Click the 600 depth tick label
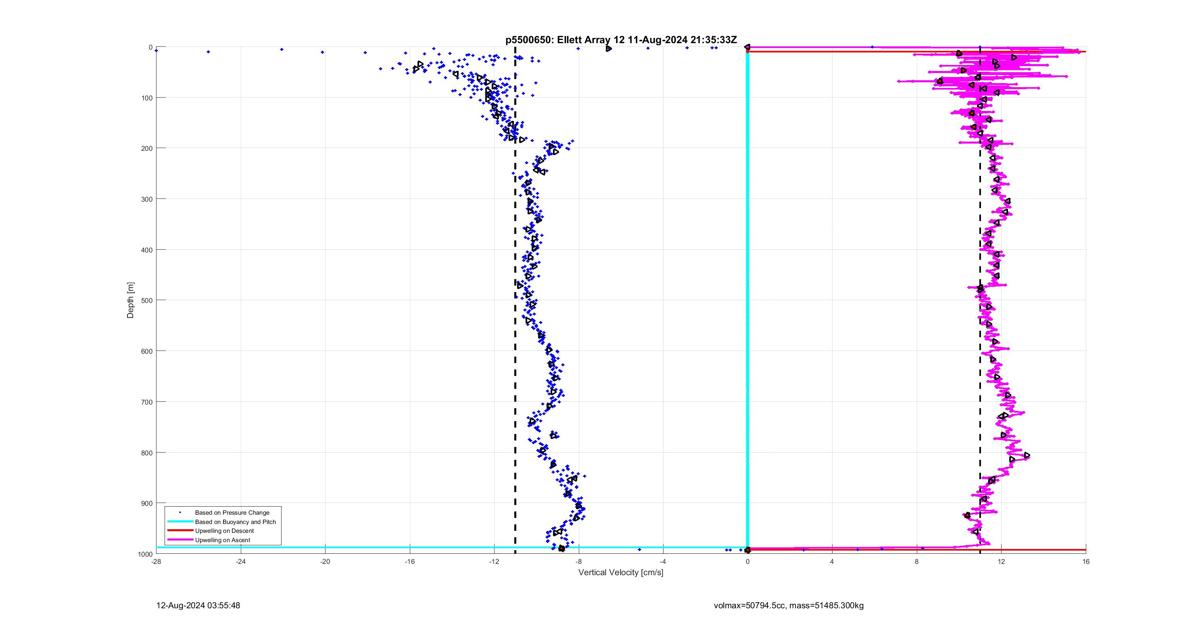The width and height of the screenshot is (1200, 622). pyautogui.click(x=146, y=351)
